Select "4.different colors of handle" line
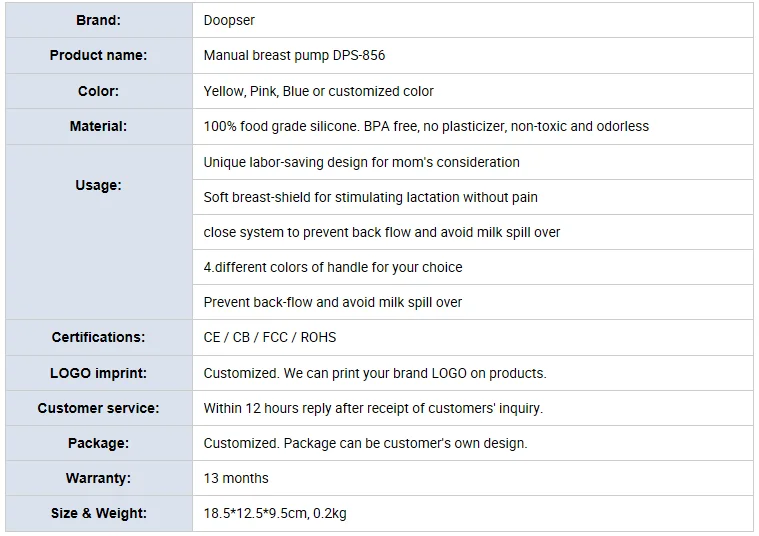Screen dimensions: 759x536 pyautogui.click(x=332, y=267)
